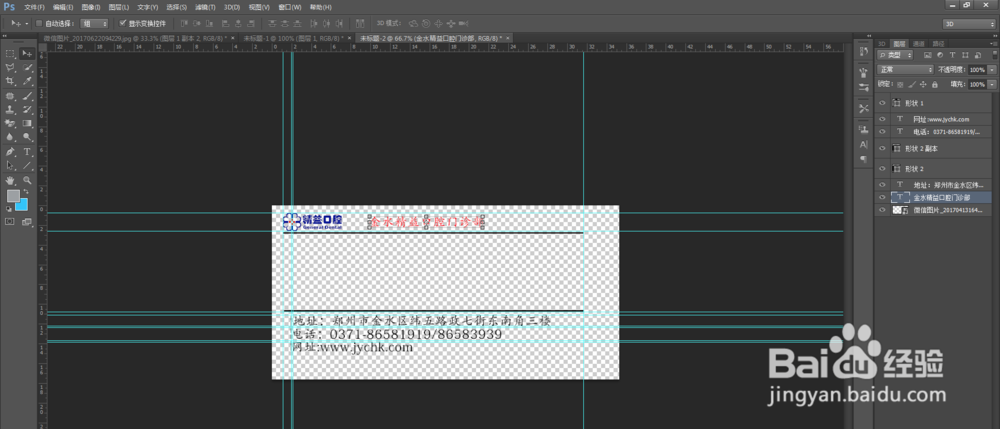Switch to the 通道 panel tab

click(x=919, y=44)
